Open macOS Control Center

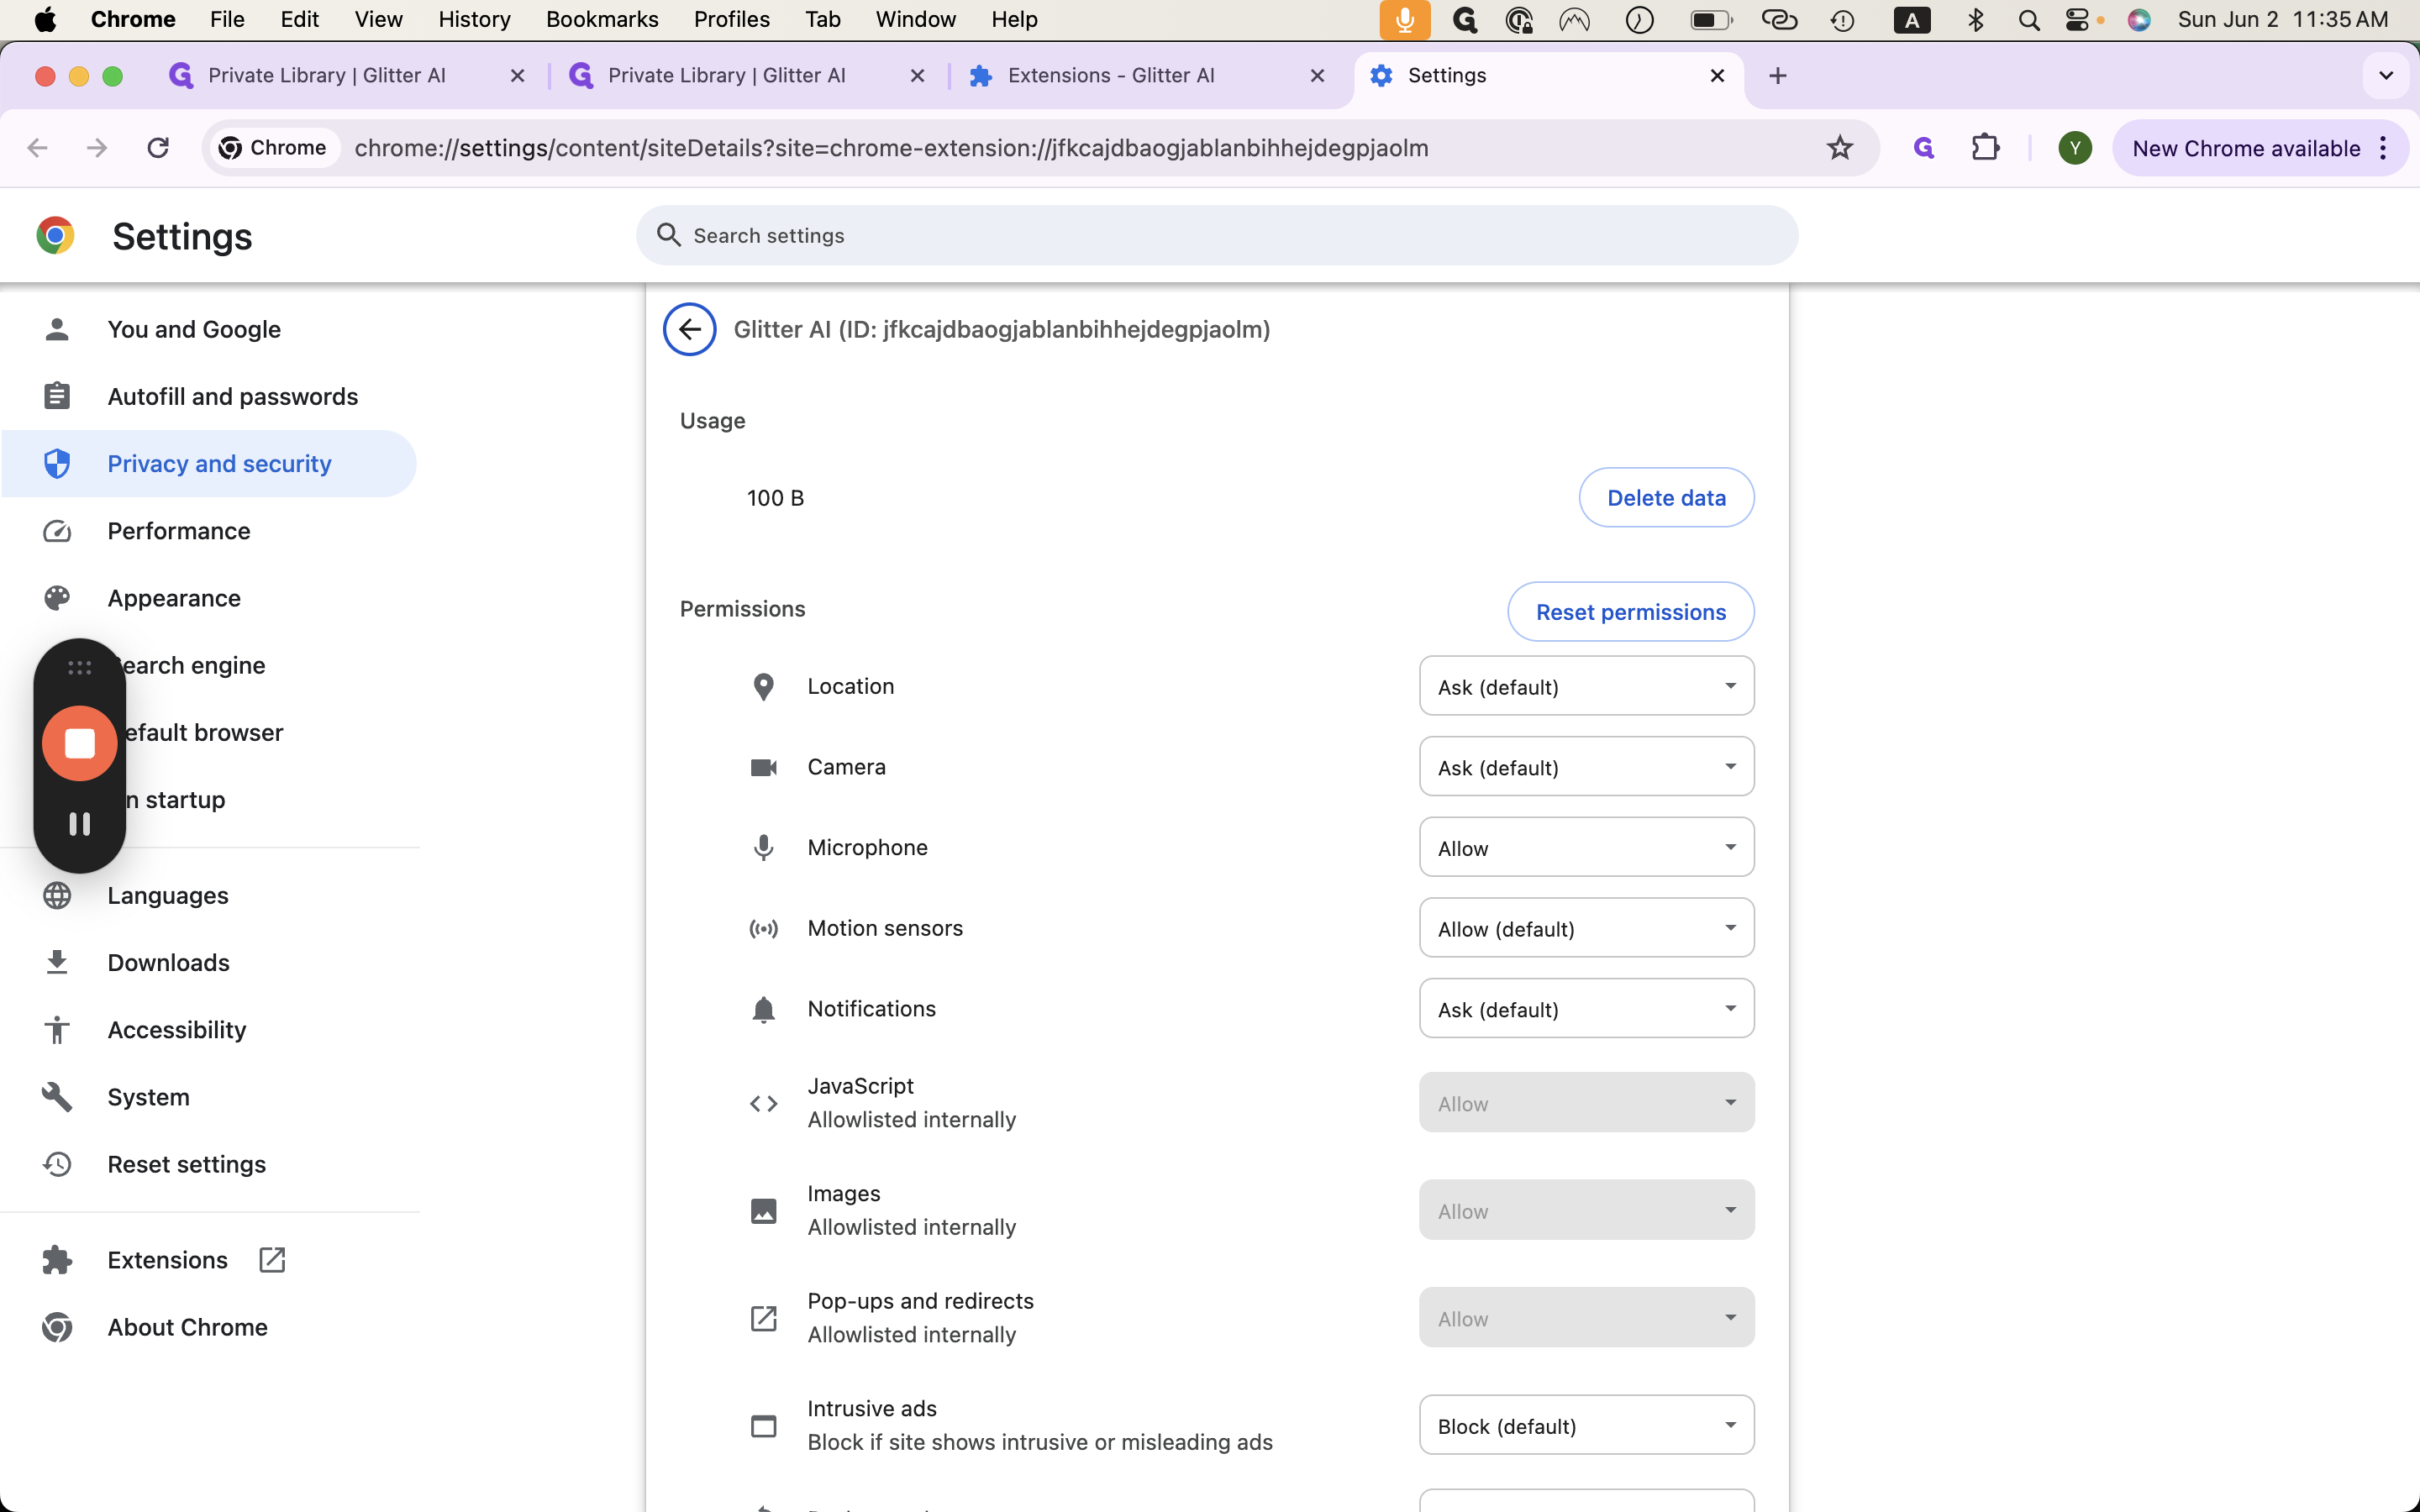point(2077,20)
